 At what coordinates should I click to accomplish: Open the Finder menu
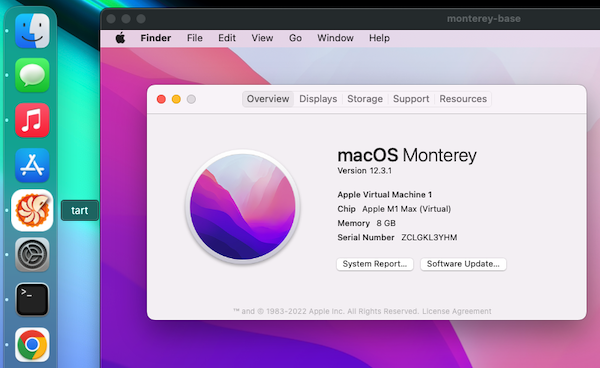pyautogui.click(x=155, y=38)
